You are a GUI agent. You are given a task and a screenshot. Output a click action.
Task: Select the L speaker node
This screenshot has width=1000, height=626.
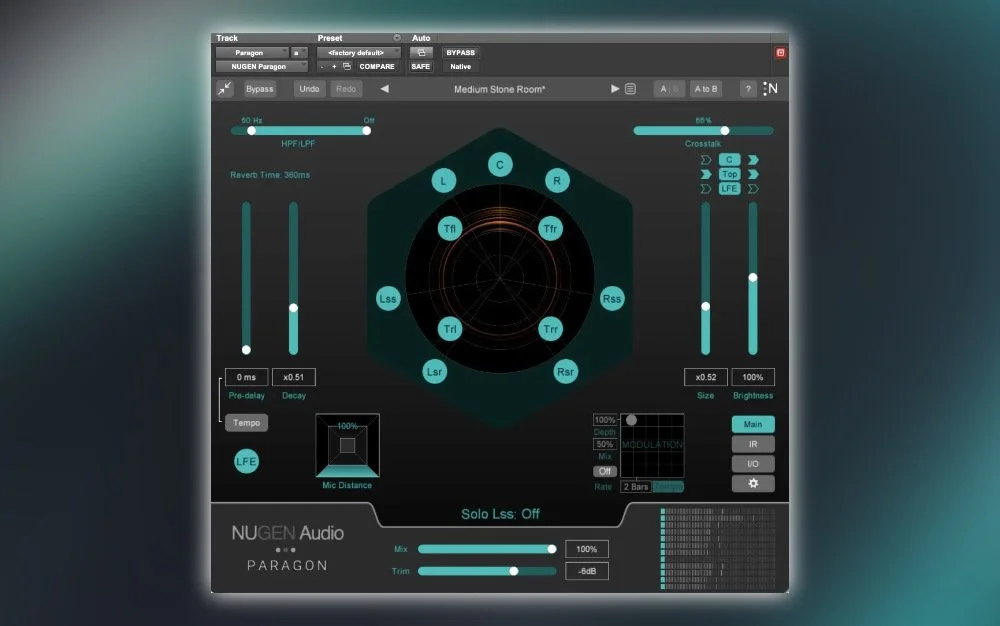tap(444, 180)
